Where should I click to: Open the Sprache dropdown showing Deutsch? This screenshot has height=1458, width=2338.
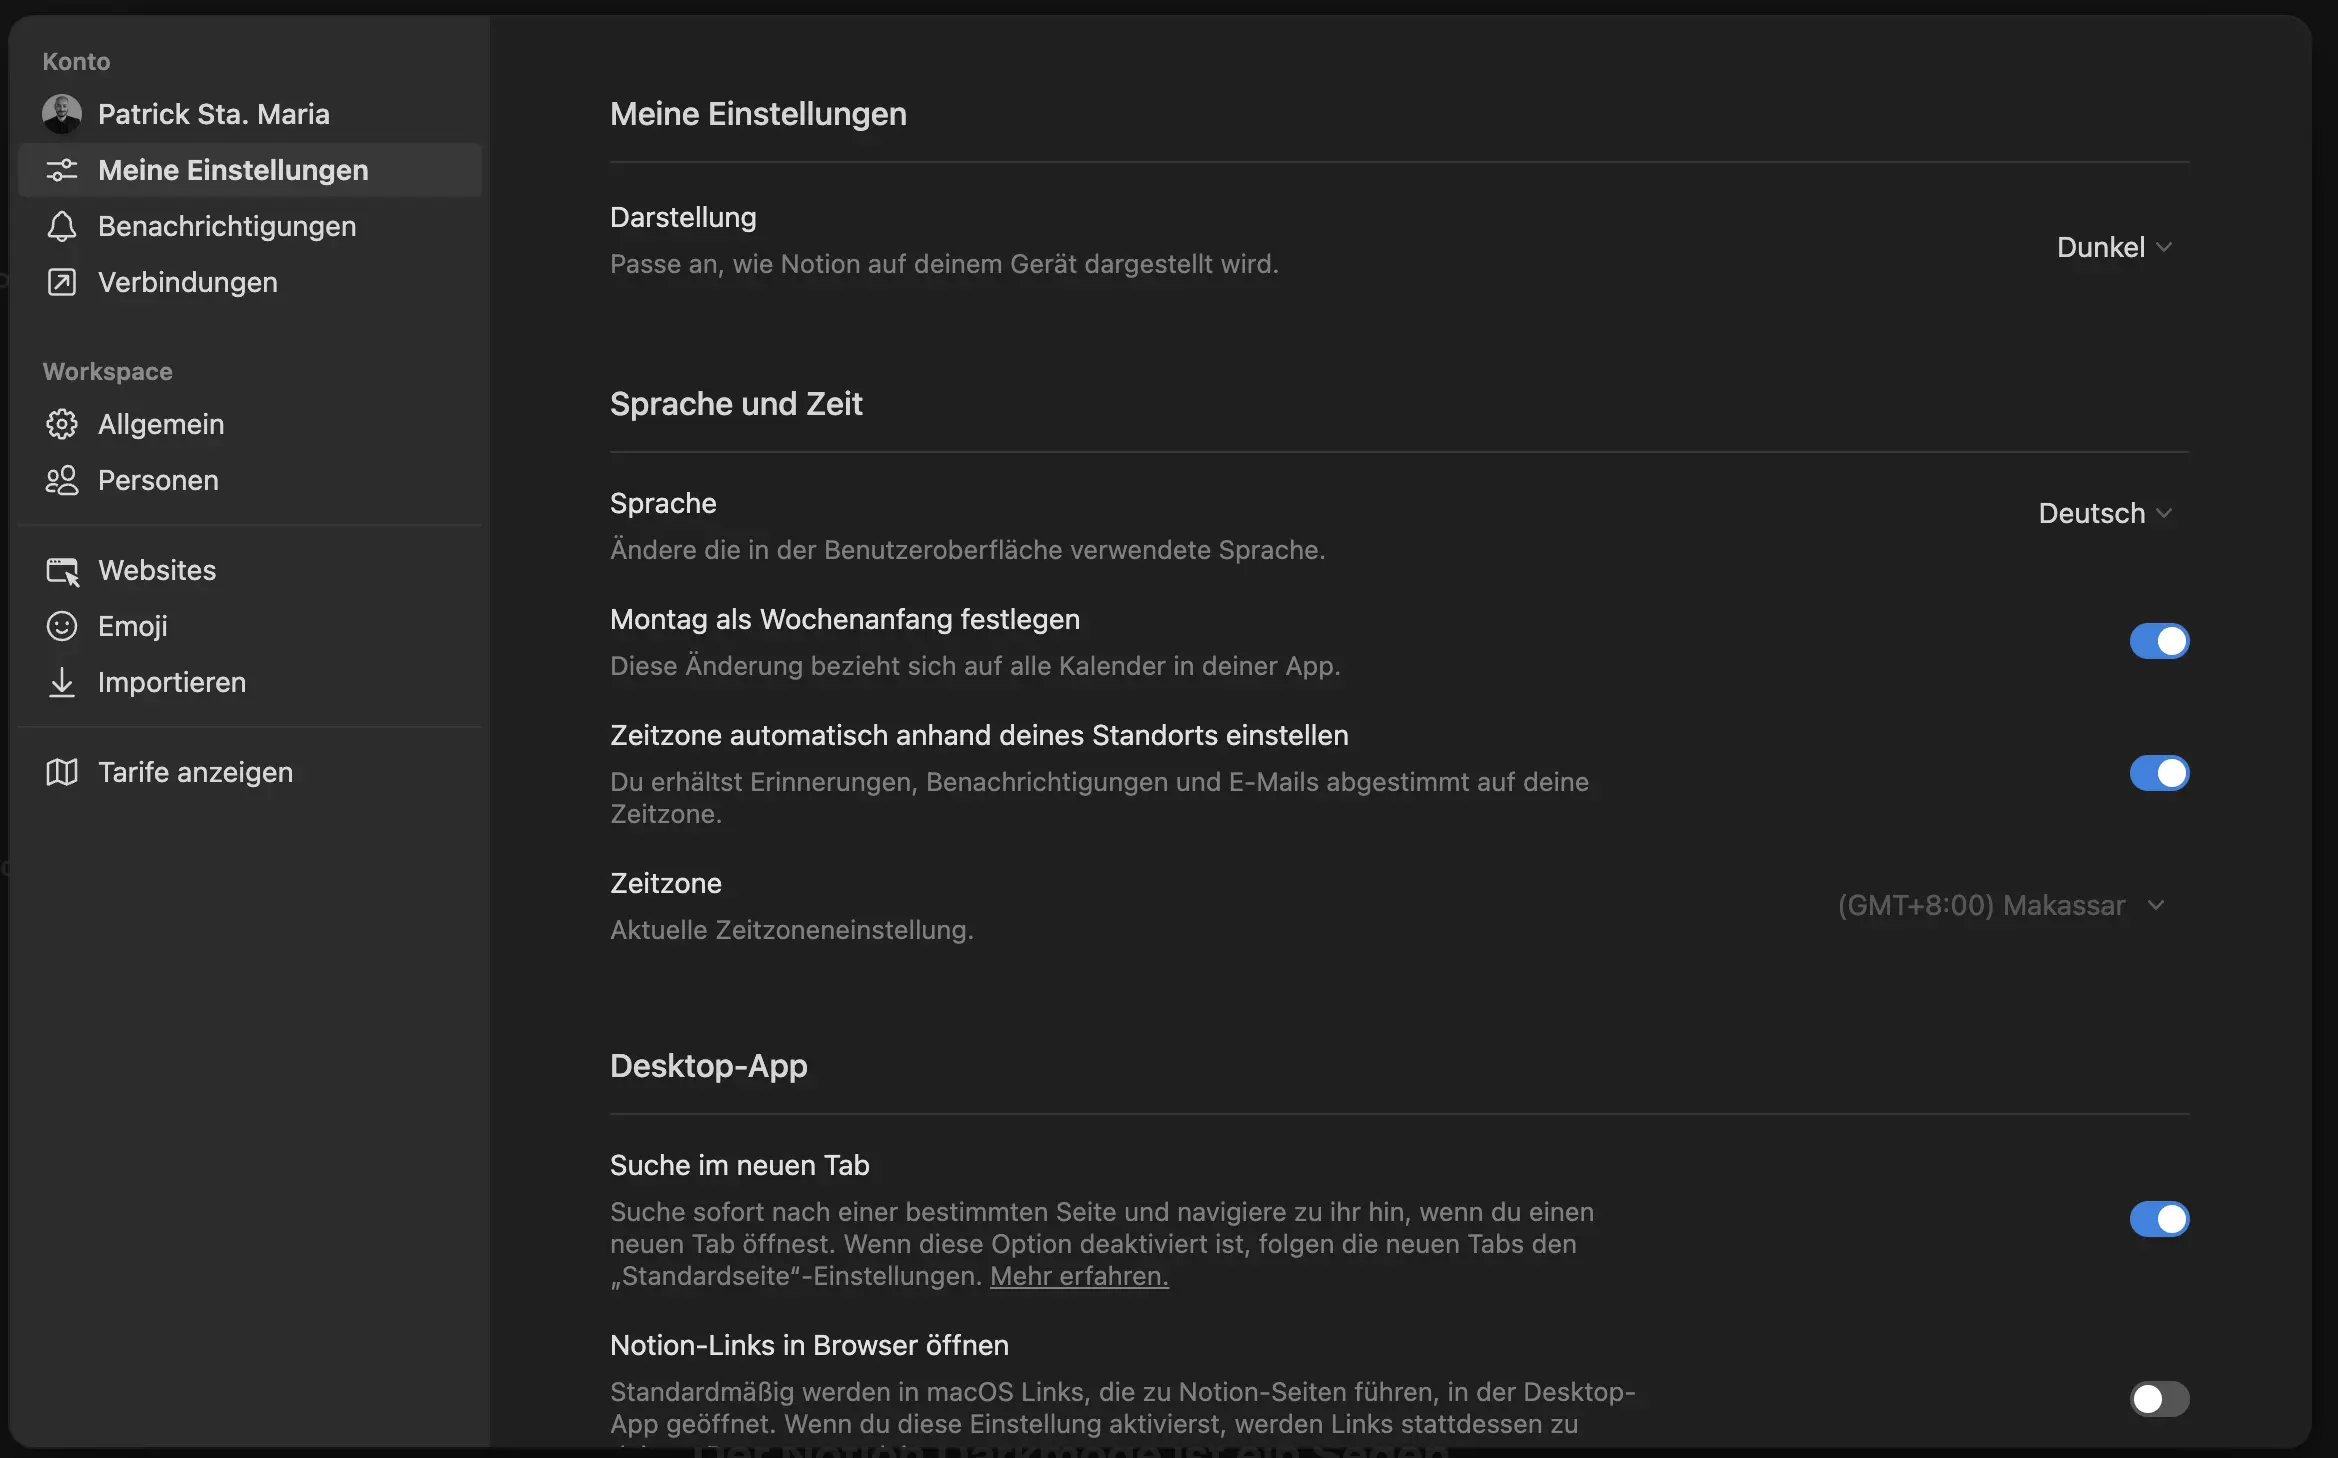pyautogui.click(x=2106, y=513)
